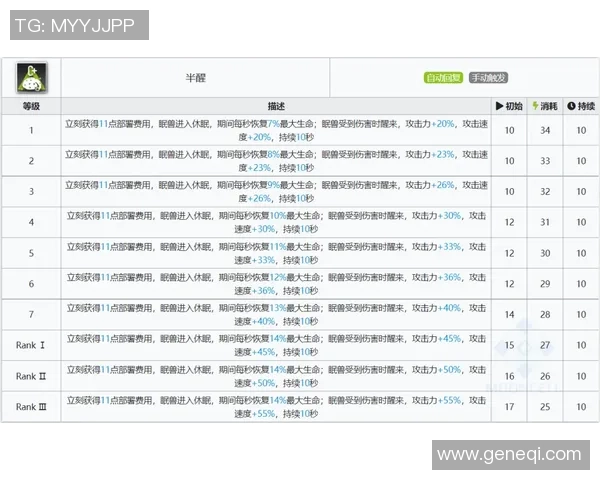Select level 2 row label
Viewport: 600px width, 480px height.
click(x=31, y=161)
